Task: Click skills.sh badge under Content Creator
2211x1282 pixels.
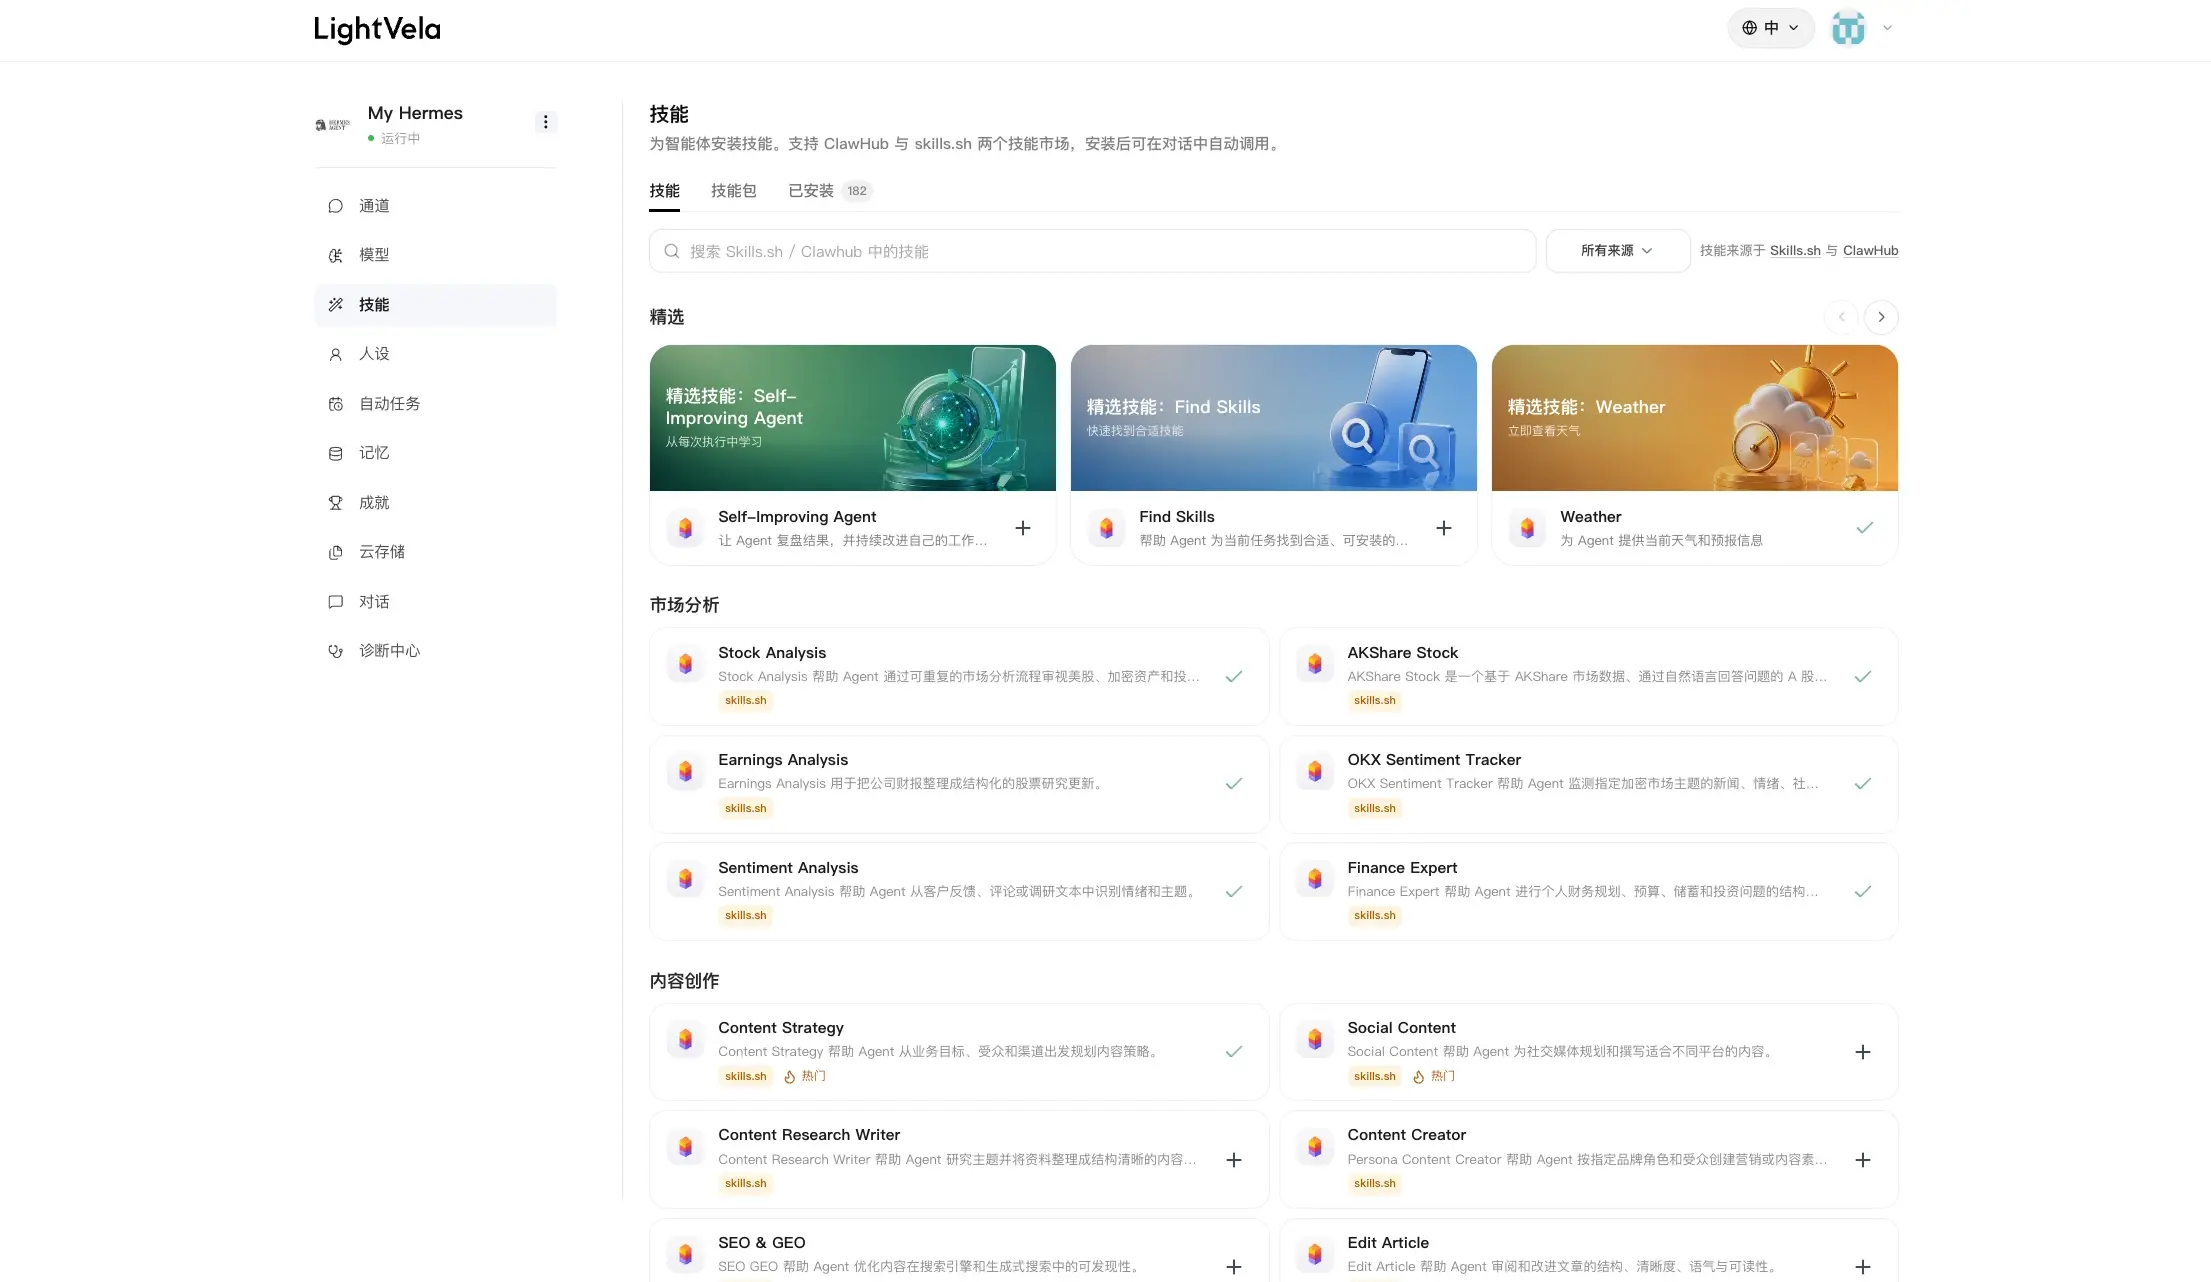Action: [1375, 1184]
